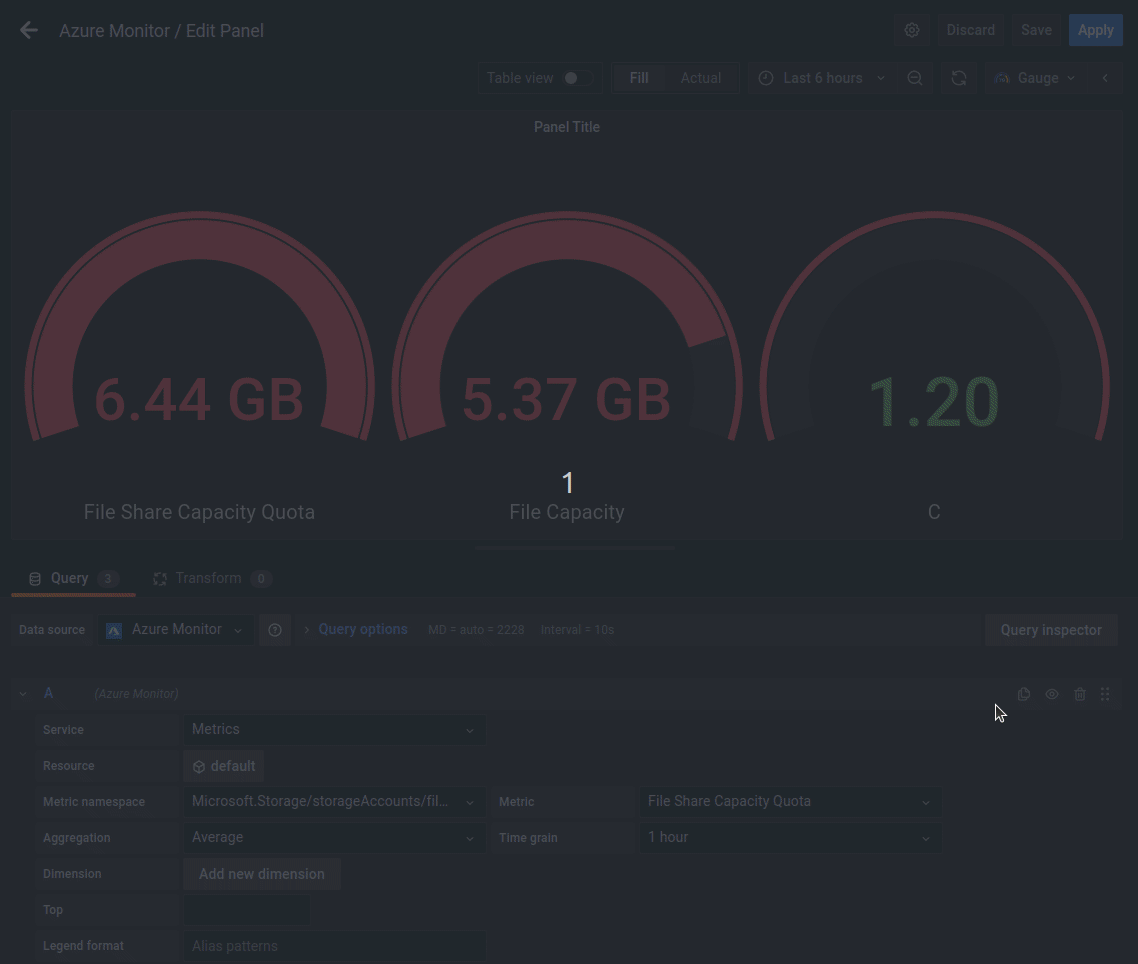This screenshot has width=1138, height=964.
Task: Hide query A with the eye icon
Action: [1051, 693]
